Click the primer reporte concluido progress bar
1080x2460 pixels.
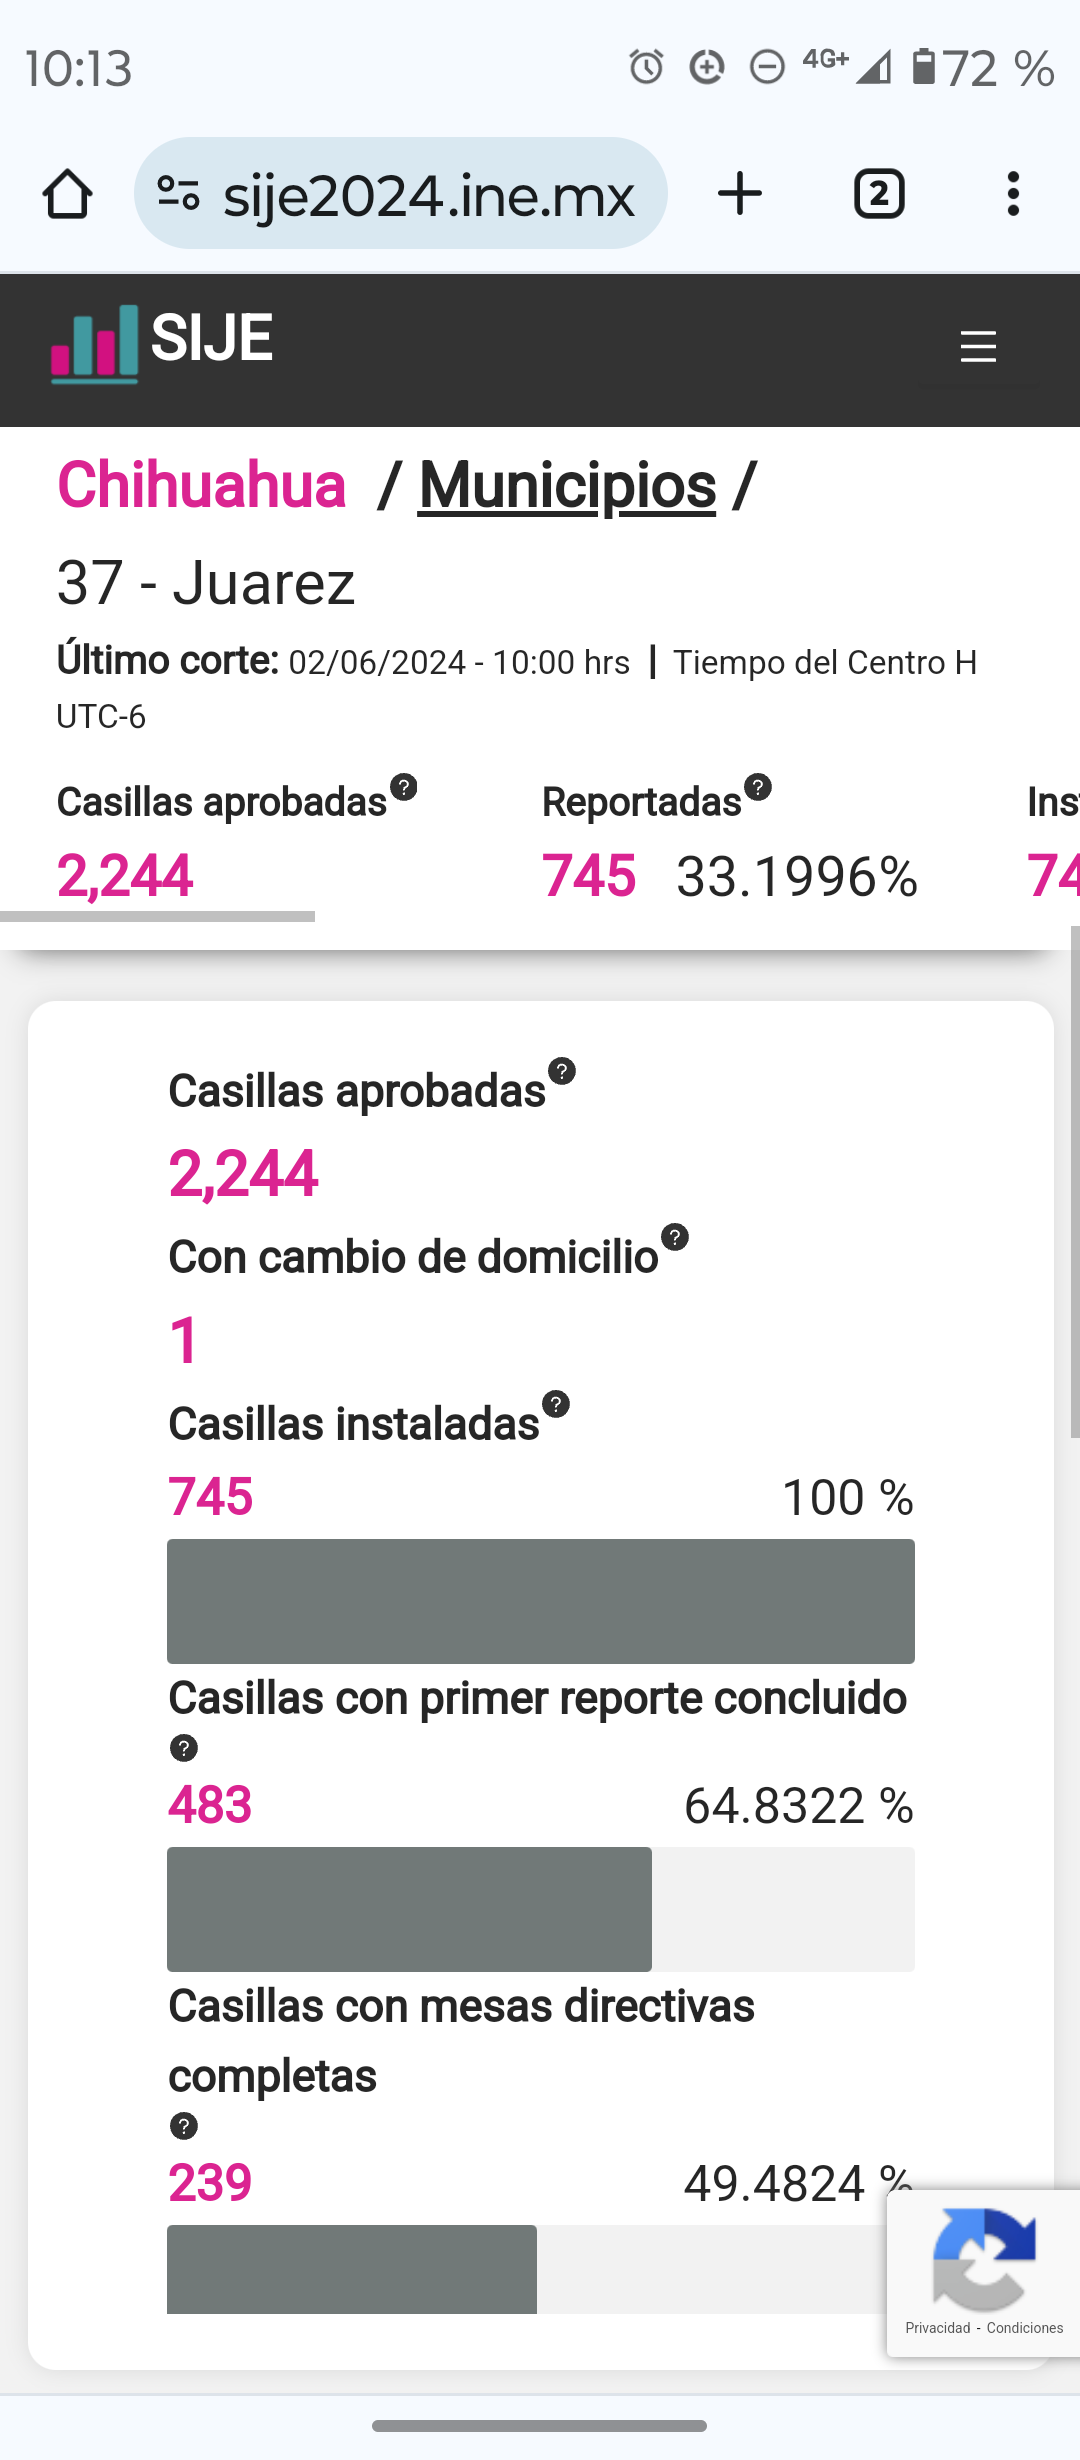[540, 1909]
